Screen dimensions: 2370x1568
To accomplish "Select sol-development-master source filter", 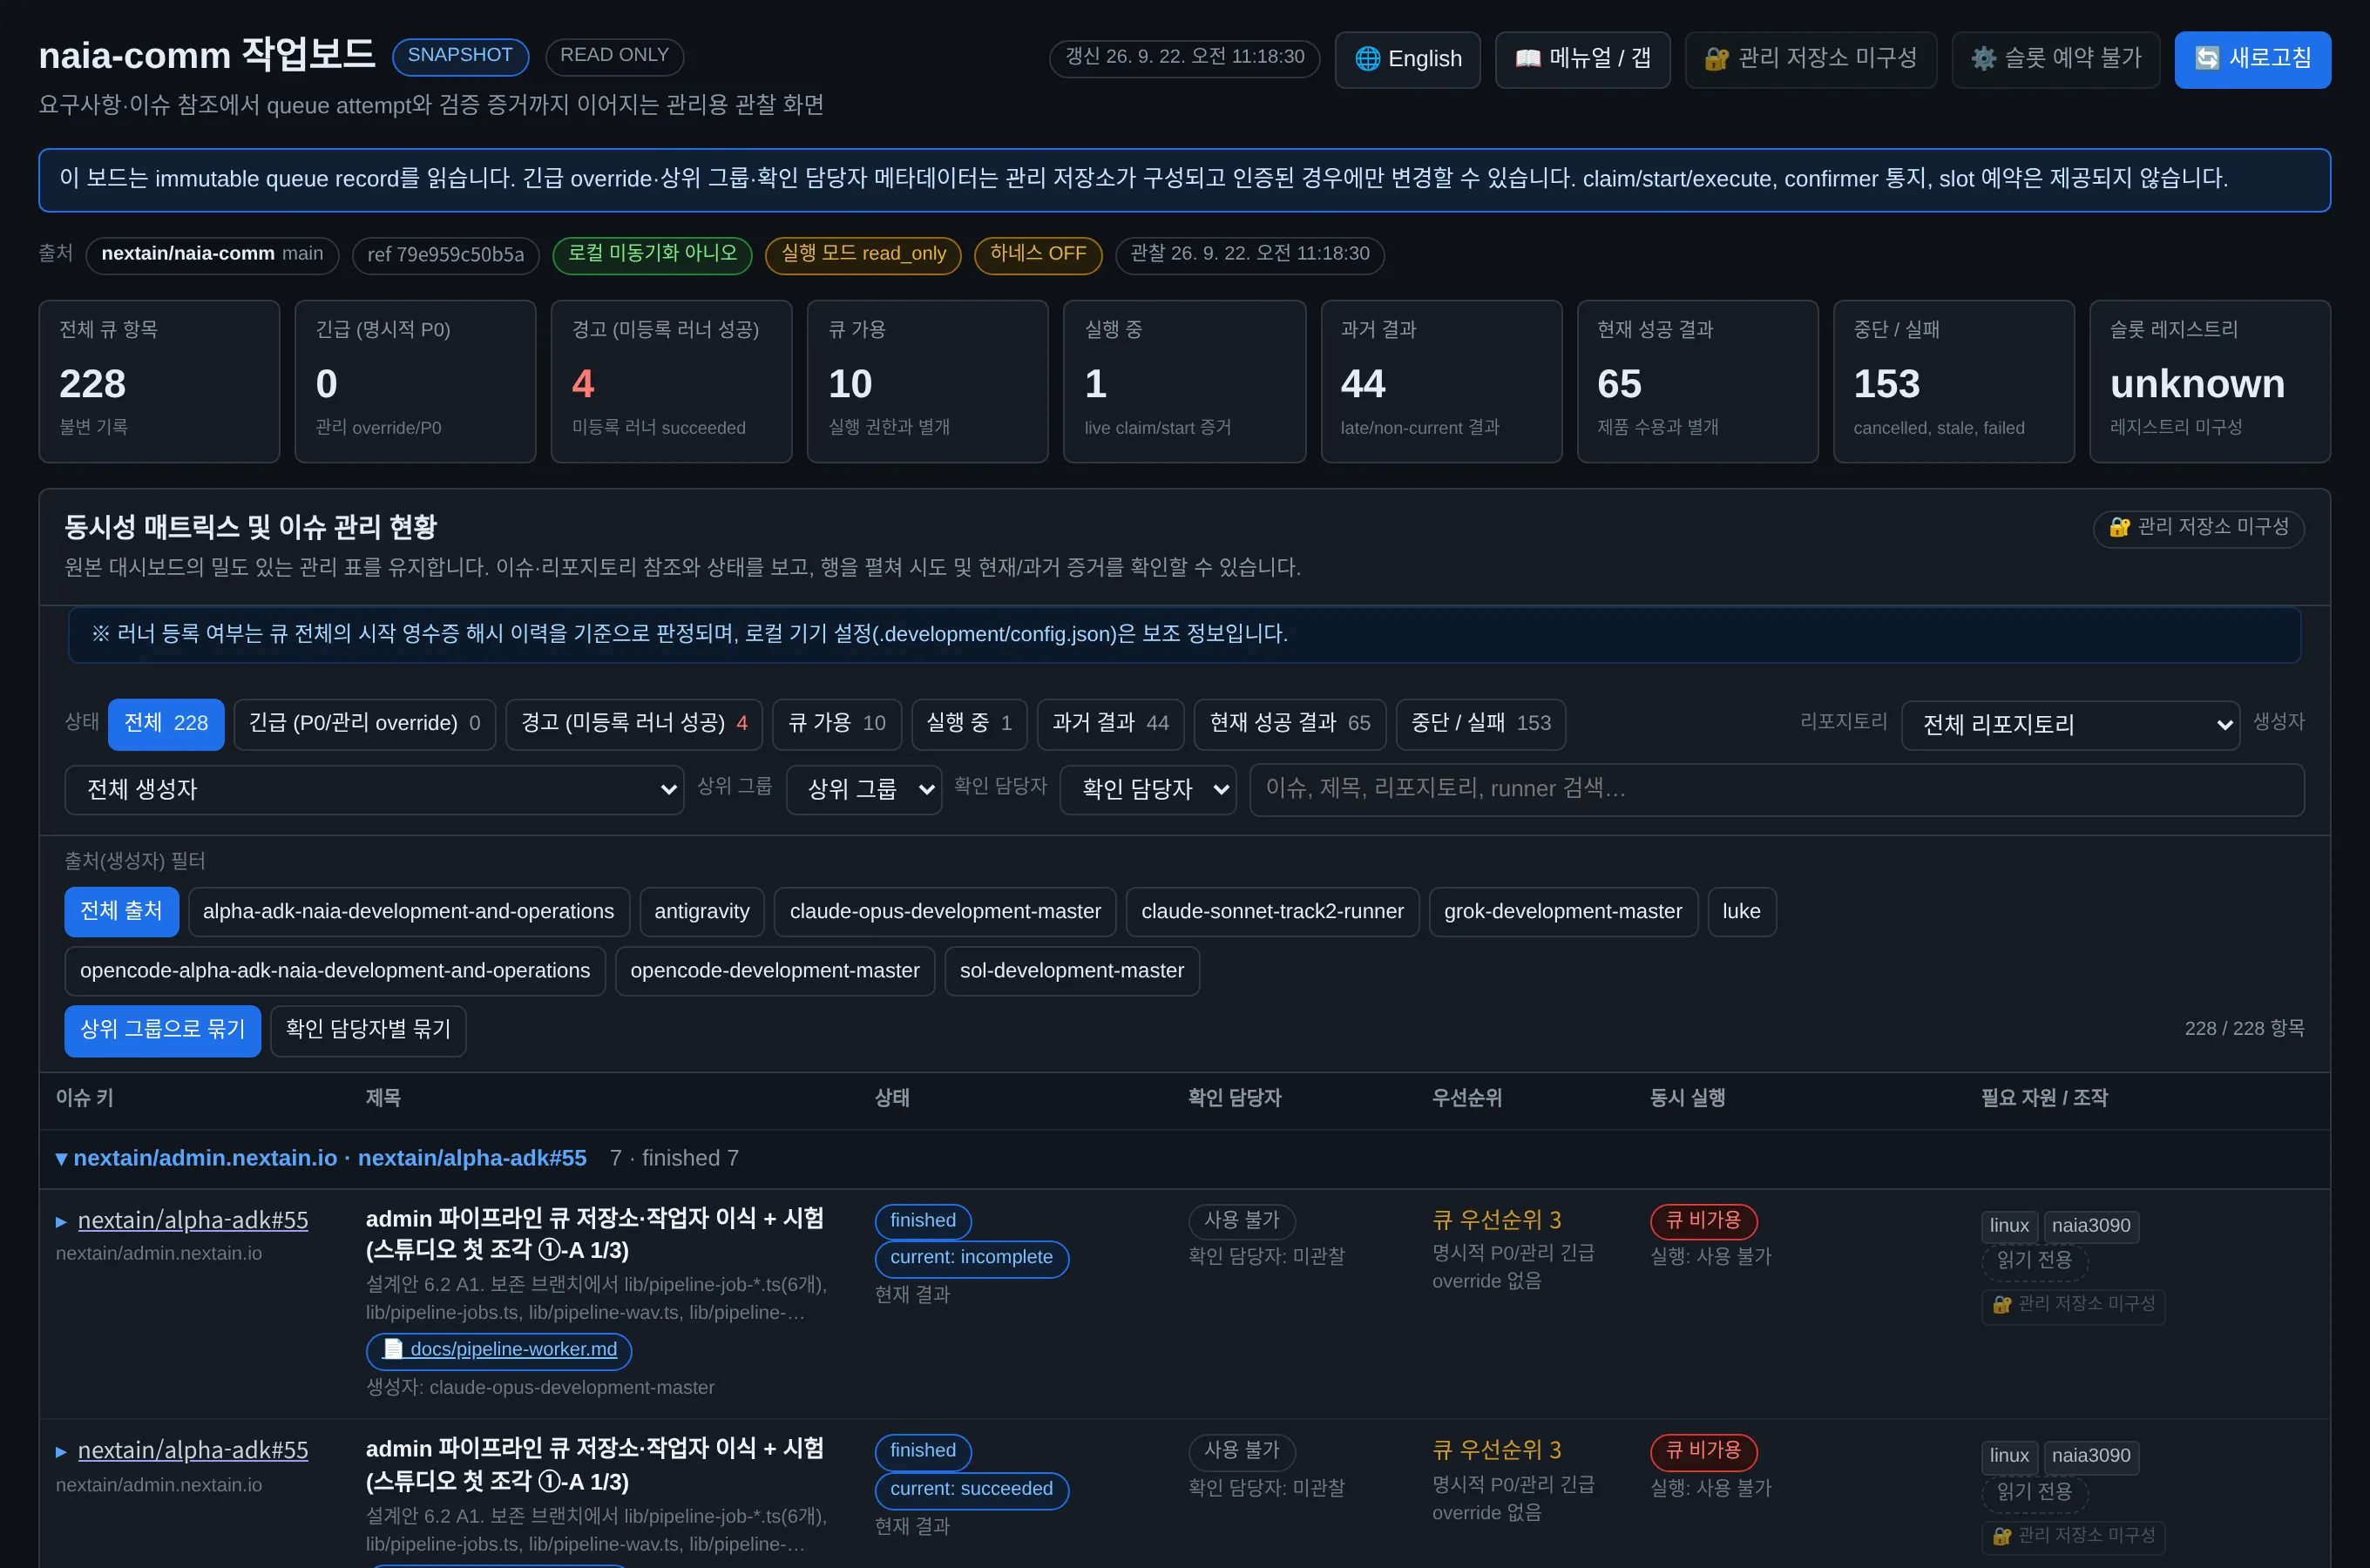I will point(1072,971).
